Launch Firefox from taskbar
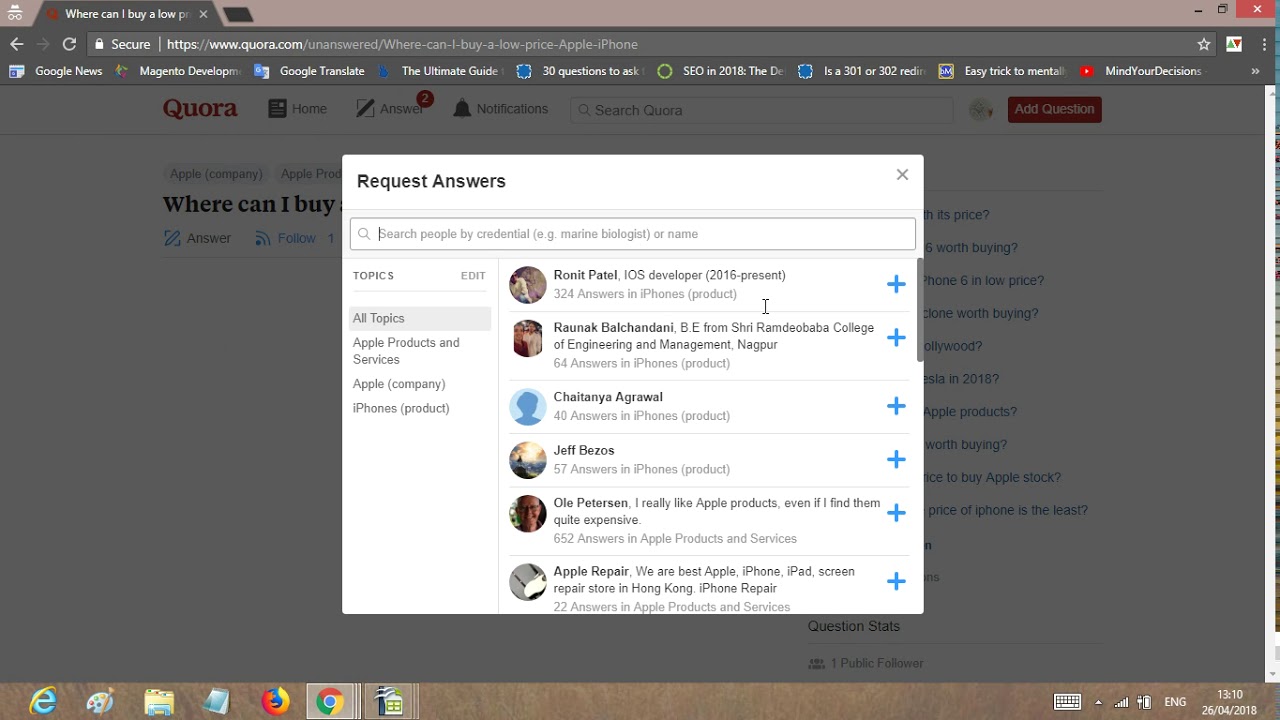Viewport: 1280px width, 720px height. (x=275, y=702)
